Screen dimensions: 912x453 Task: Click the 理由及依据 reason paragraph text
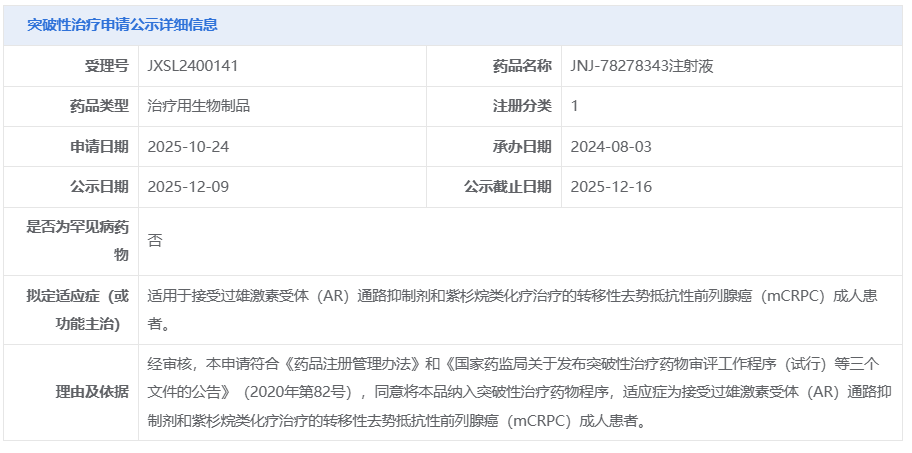(512, 391)
